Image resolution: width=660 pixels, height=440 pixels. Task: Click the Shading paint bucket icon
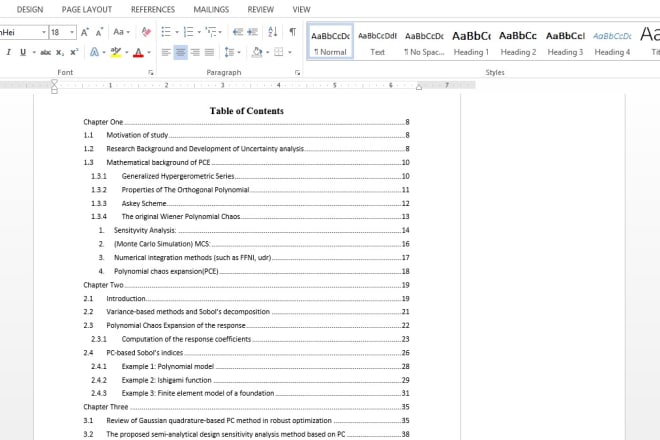pos(257,52)
